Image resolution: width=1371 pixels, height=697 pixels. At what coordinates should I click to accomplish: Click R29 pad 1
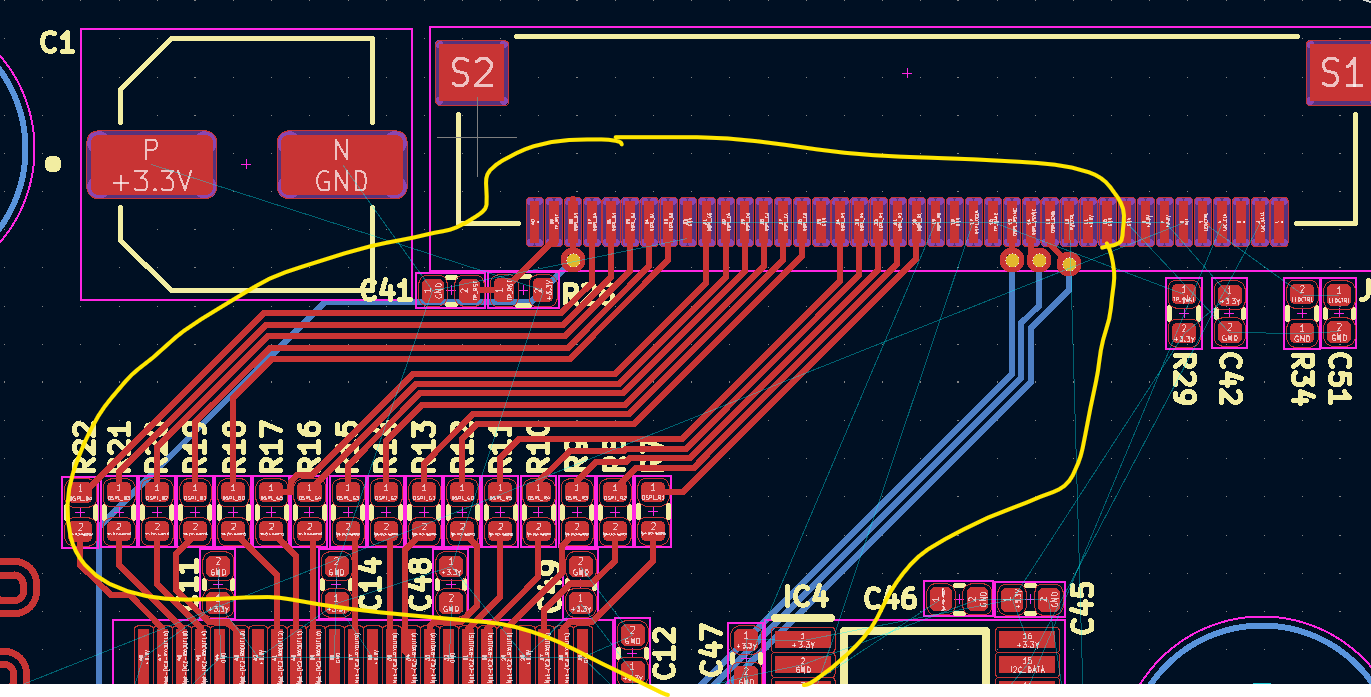click(x=1183, y=295)
